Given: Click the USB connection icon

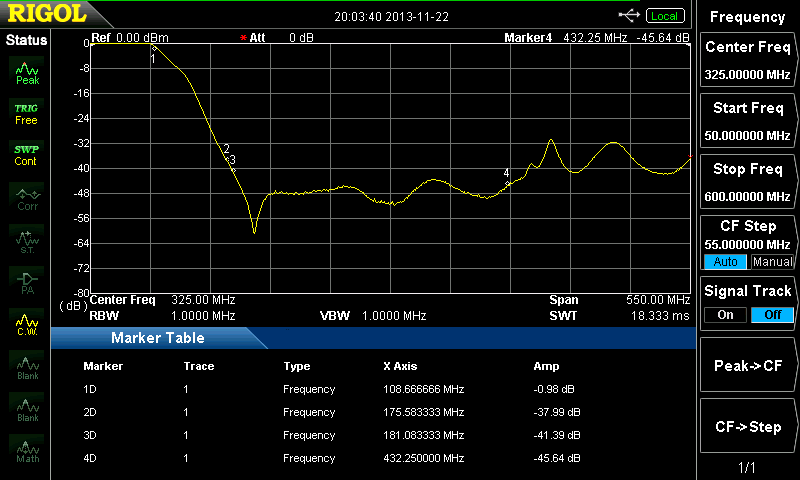Looking at the screenshot, I should 629,15.
